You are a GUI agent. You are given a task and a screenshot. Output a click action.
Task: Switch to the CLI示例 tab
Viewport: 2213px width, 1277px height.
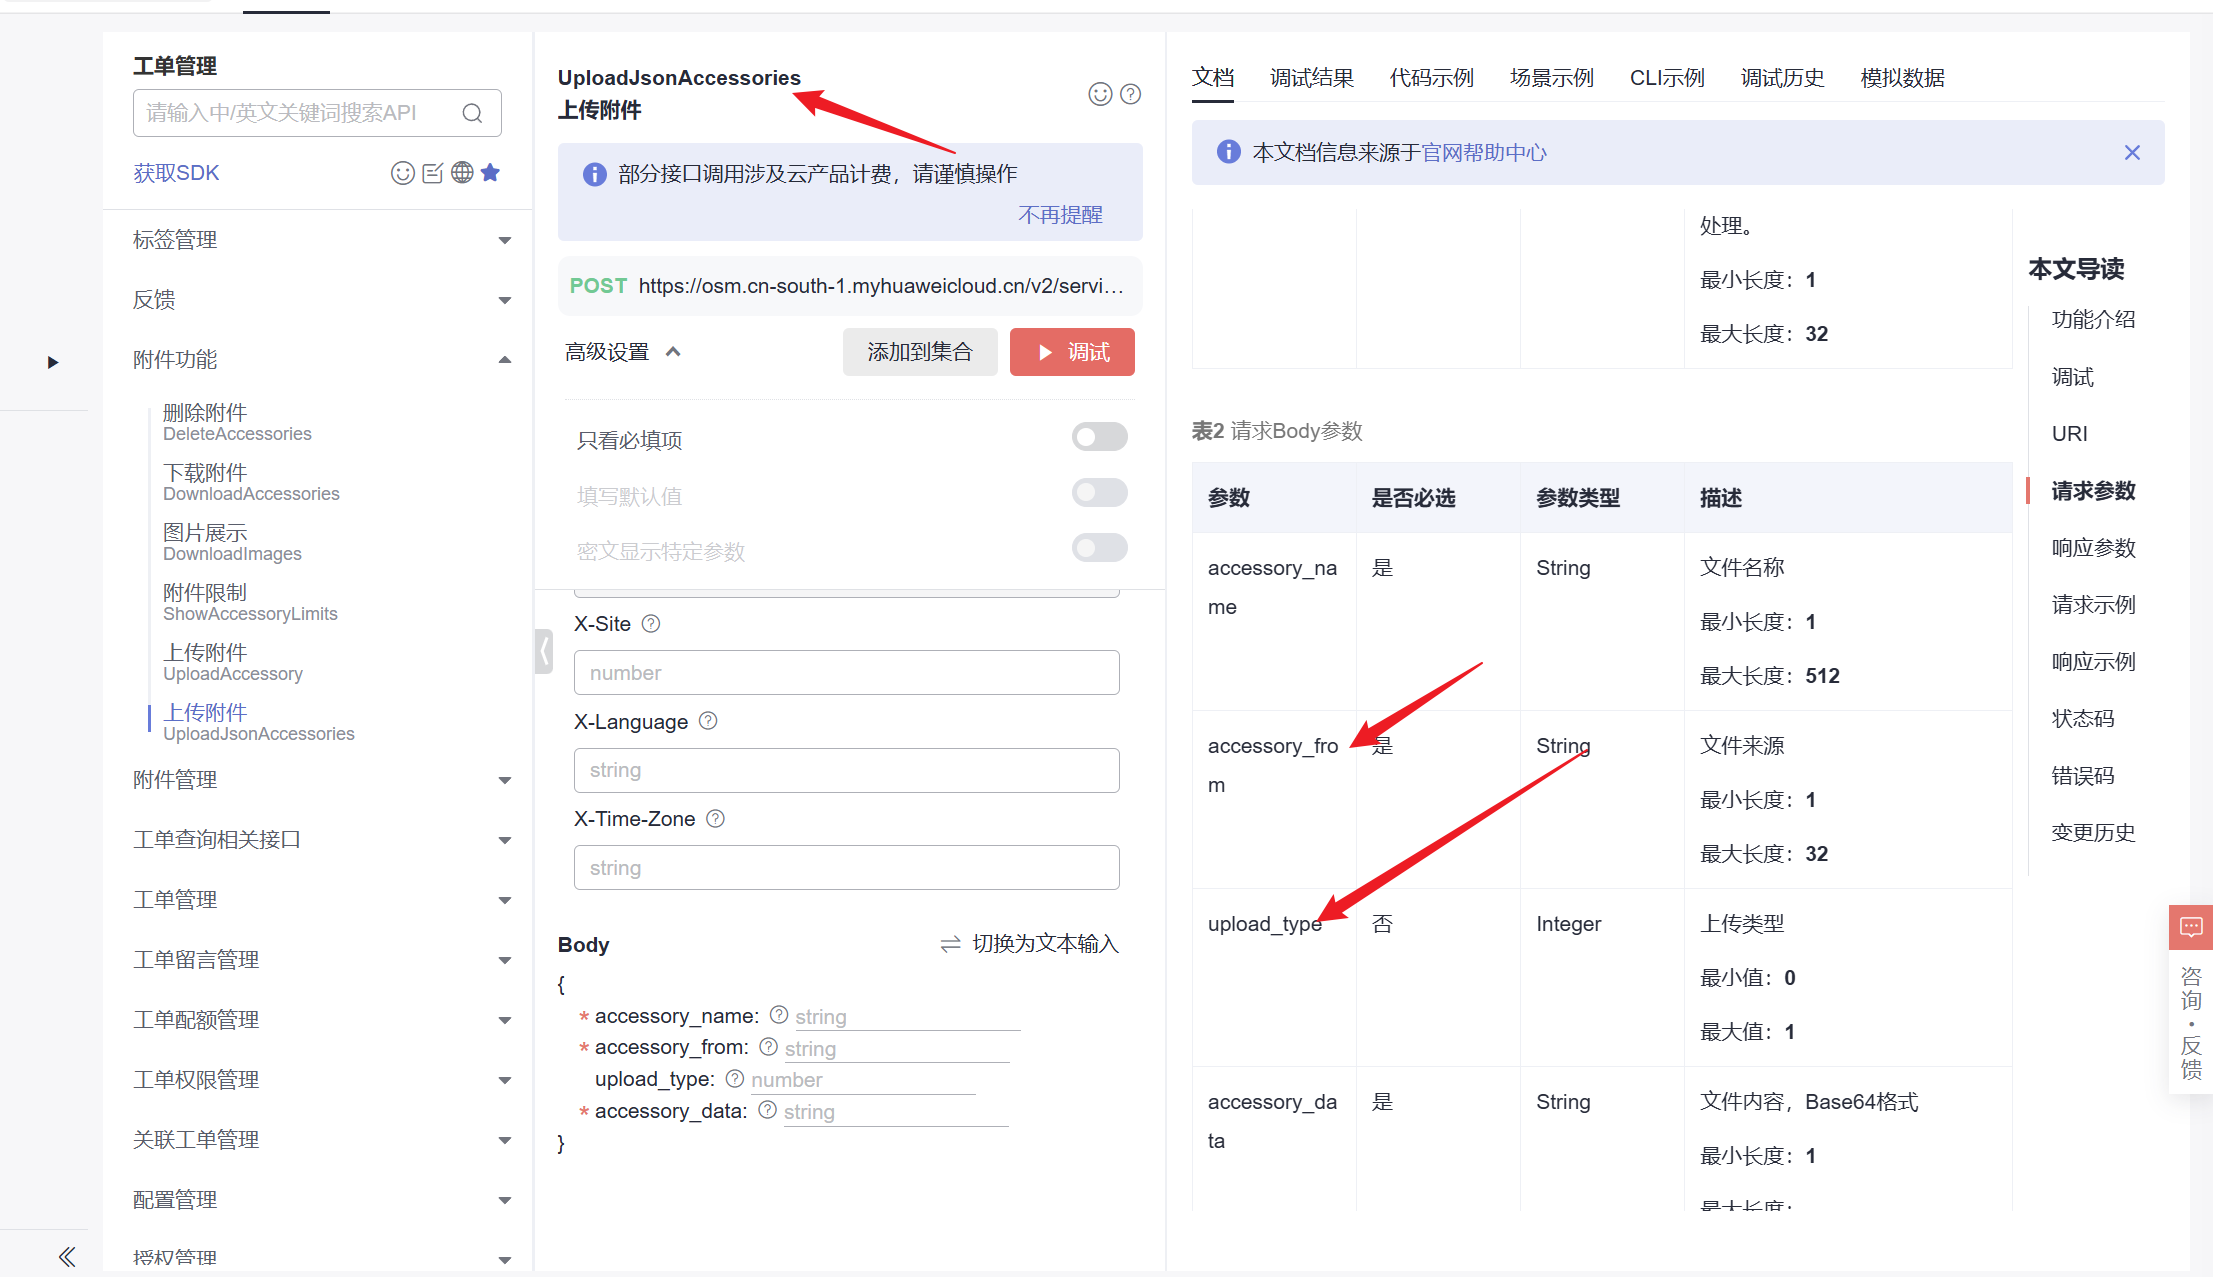tap(1667, 78)
